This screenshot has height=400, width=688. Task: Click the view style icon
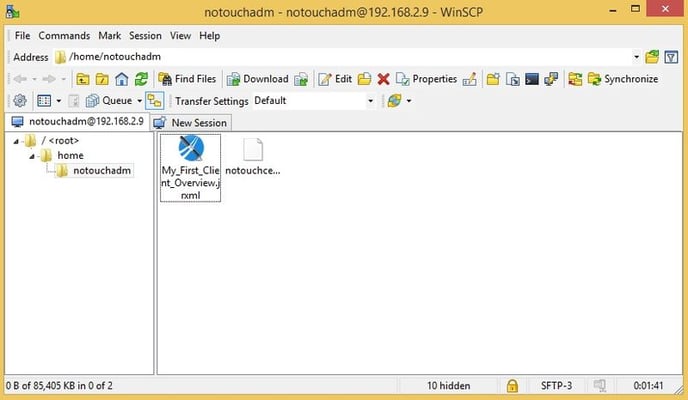point(44,101)
